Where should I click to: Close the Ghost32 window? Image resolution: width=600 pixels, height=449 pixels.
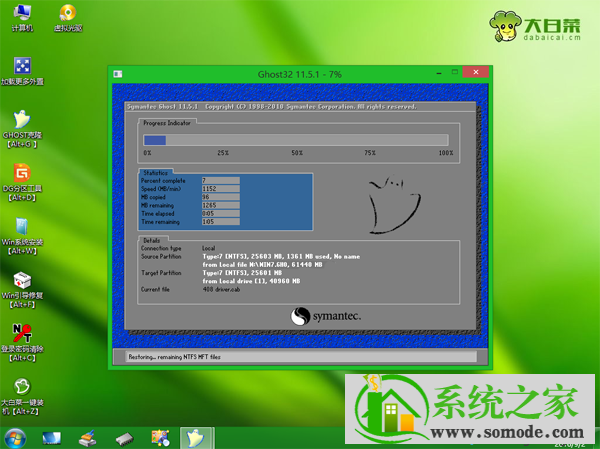476,72
